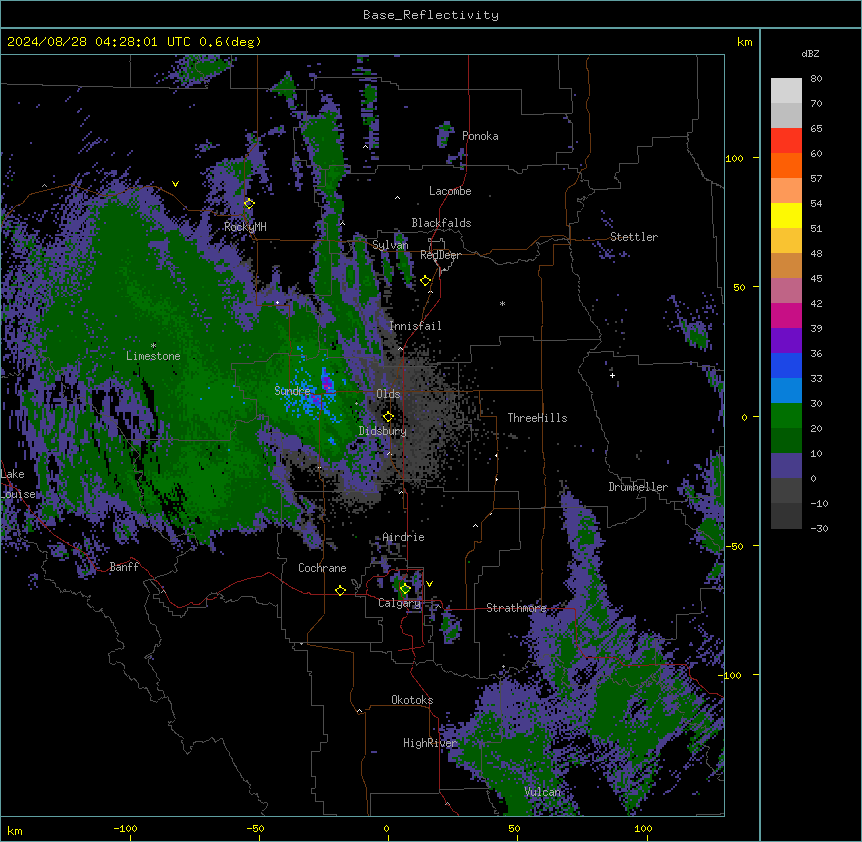Click the RockyMH label

(245, 226)
